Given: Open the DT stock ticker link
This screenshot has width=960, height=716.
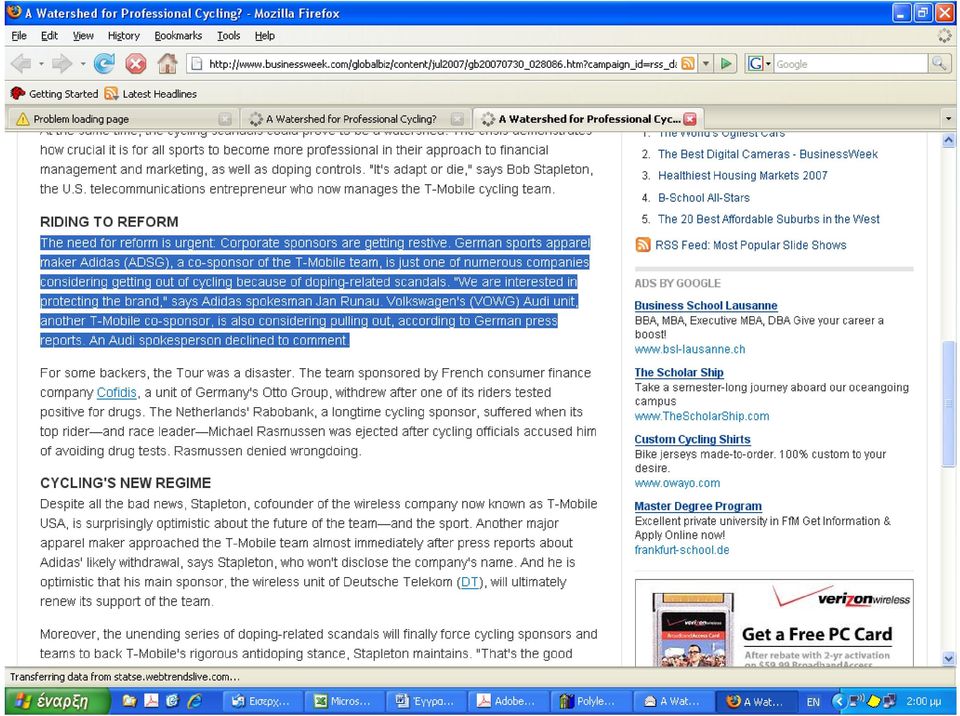Looking at the screenshot, I should [x=470, y=582].
